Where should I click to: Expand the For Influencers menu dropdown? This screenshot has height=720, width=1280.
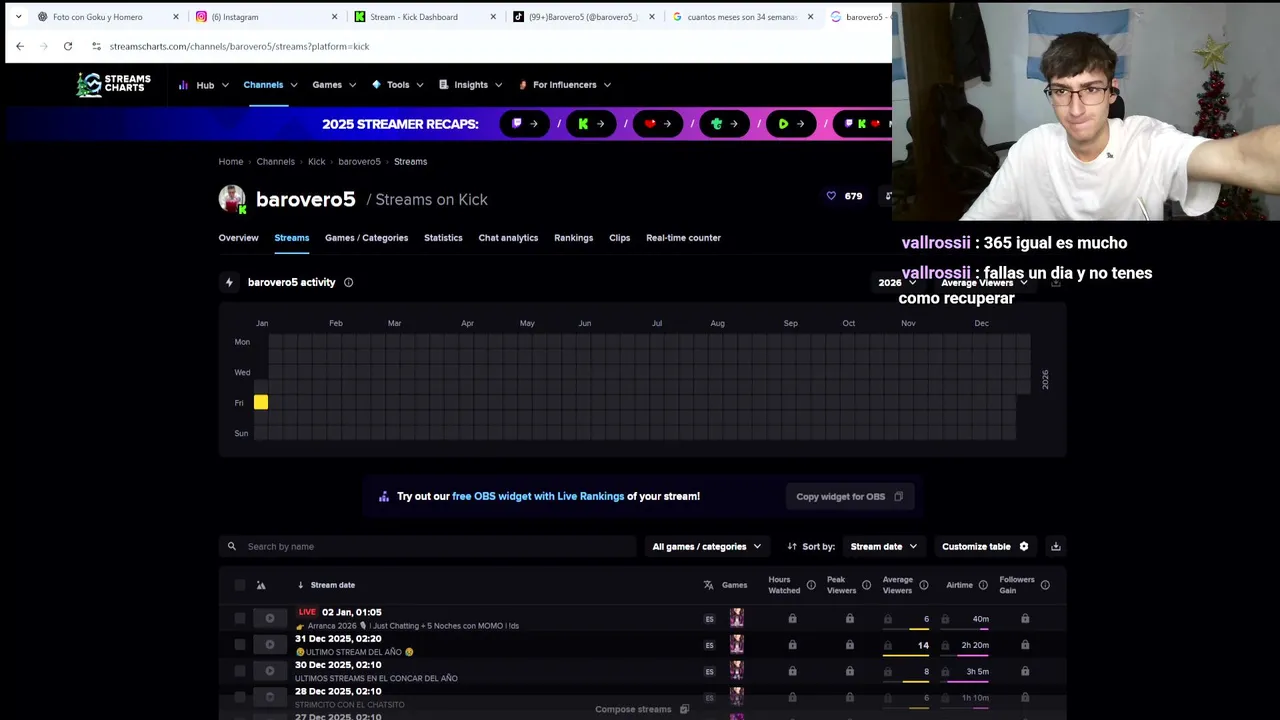click(x=565, y=85)
